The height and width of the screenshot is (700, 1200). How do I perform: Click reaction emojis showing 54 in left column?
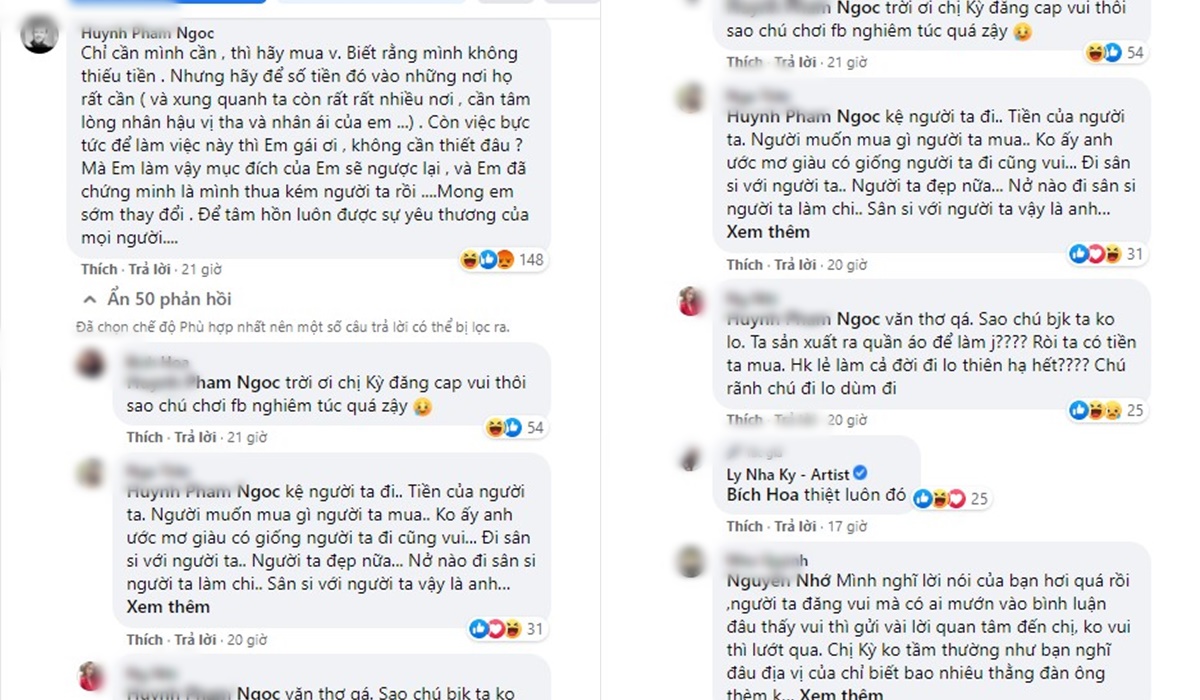[501, 428]
